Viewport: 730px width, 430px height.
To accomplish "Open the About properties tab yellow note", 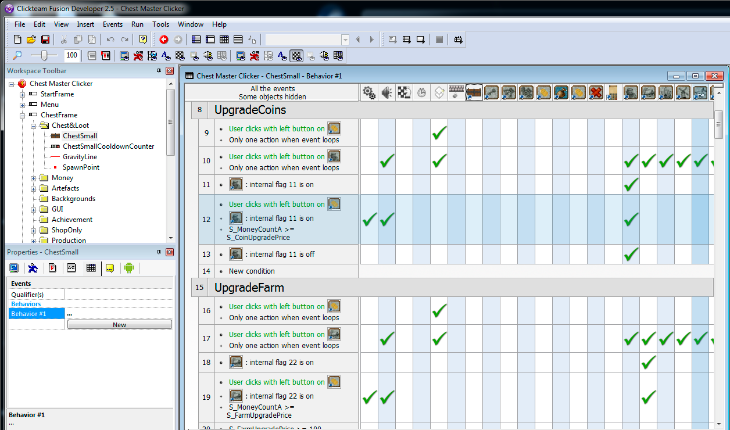I will click(x=110, y=268).
